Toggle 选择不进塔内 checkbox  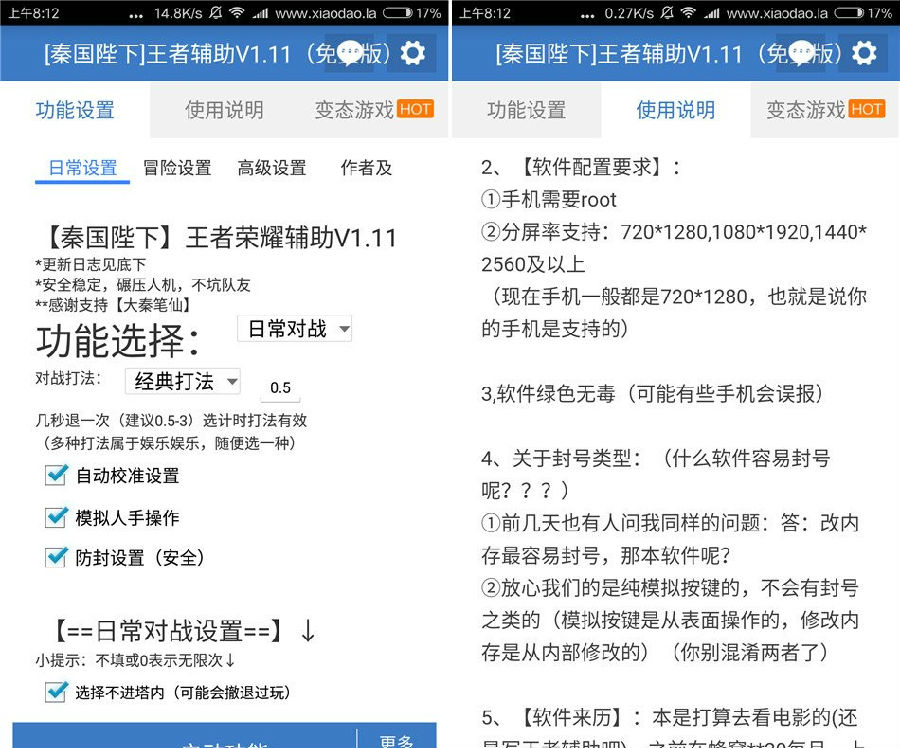[x=56, y=691]
